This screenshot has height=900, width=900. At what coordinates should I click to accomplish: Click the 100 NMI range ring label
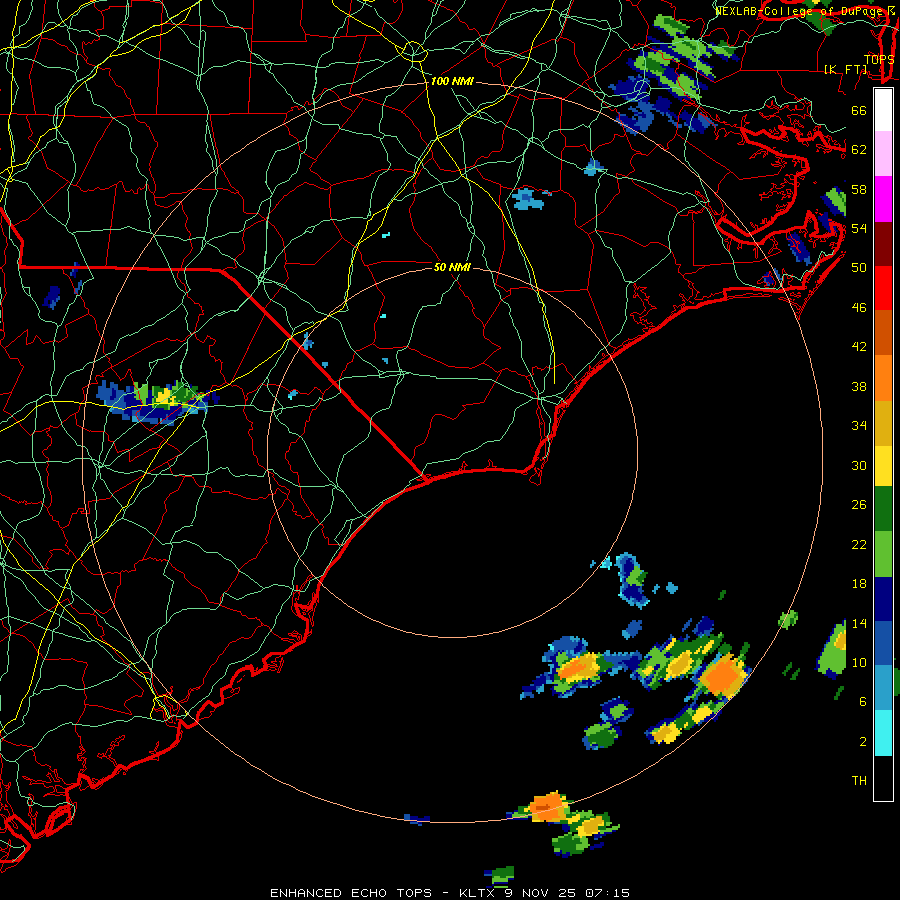pyautogui.click(x=452, y=81)
